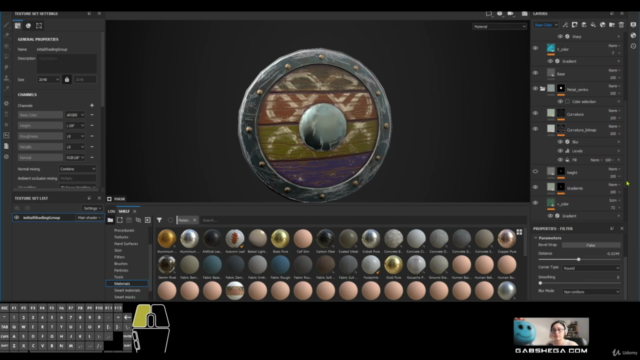This screenshot has width=640, height=360.
Task: Remove the Materials filter tag in Shelf search
Action: (x=195, y=220)
